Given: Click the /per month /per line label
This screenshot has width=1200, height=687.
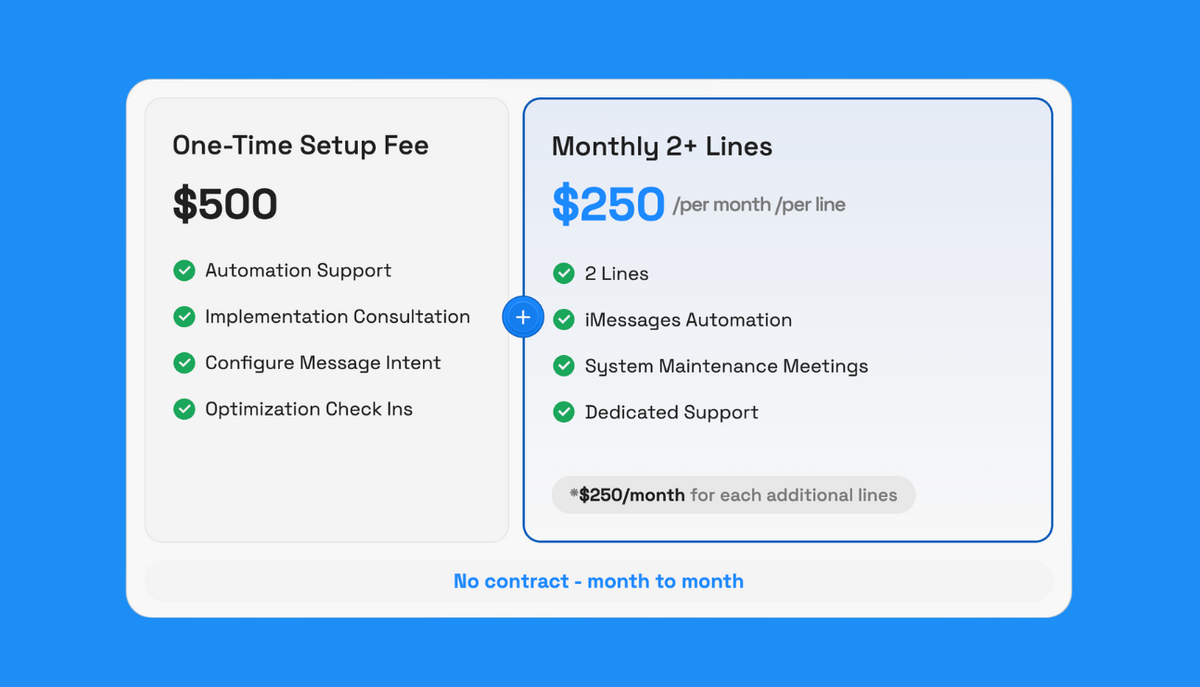Looking at the screenshot, I should [759, 205].
